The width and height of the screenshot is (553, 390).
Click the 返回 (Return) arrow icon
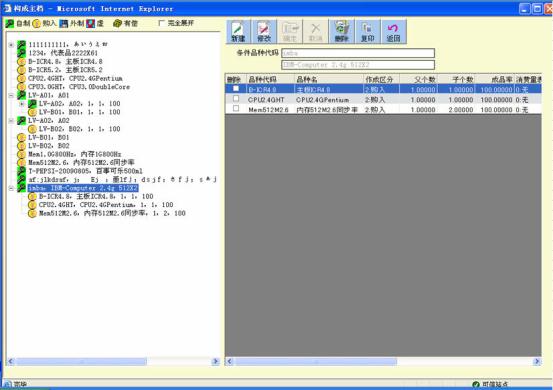[x=393, y=31]
